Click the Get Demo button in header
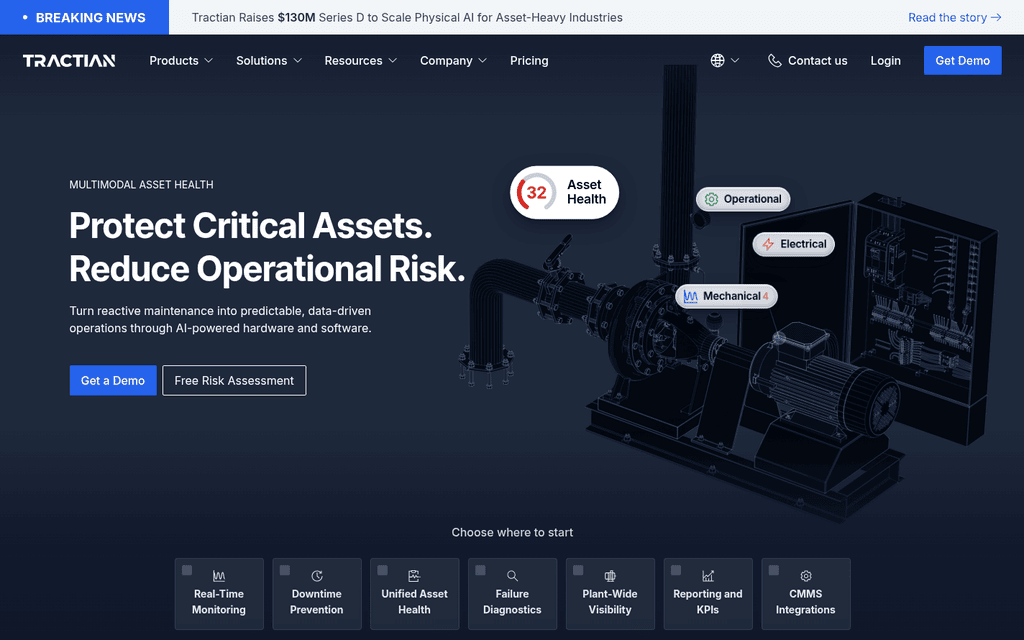 963,61
